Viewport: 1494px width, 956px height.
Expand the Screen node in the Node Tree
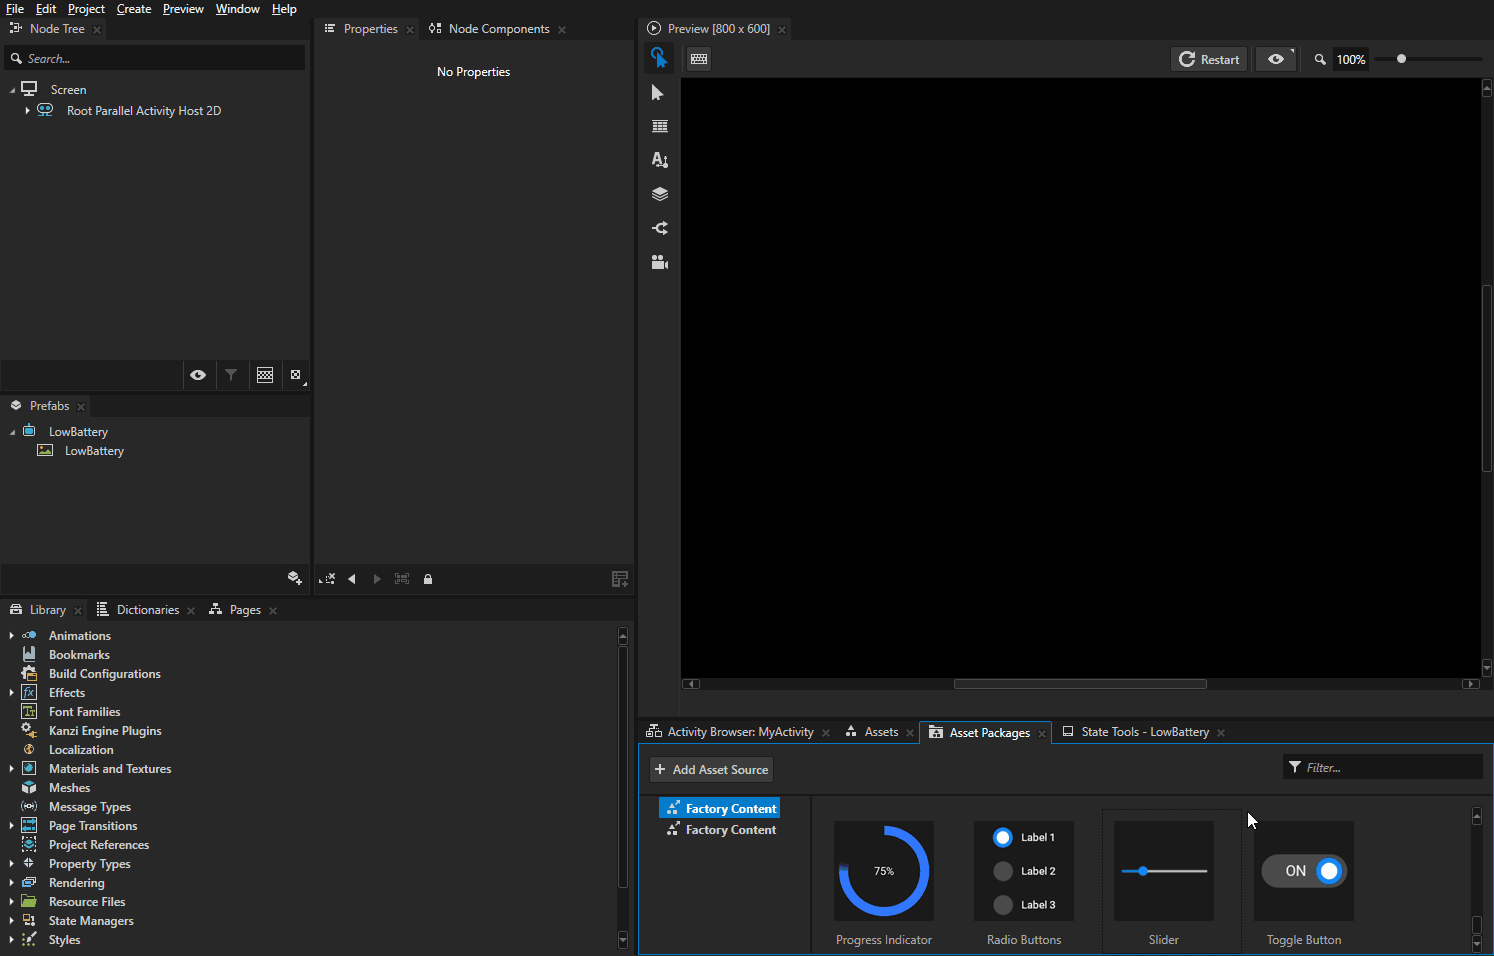[12, 89]
